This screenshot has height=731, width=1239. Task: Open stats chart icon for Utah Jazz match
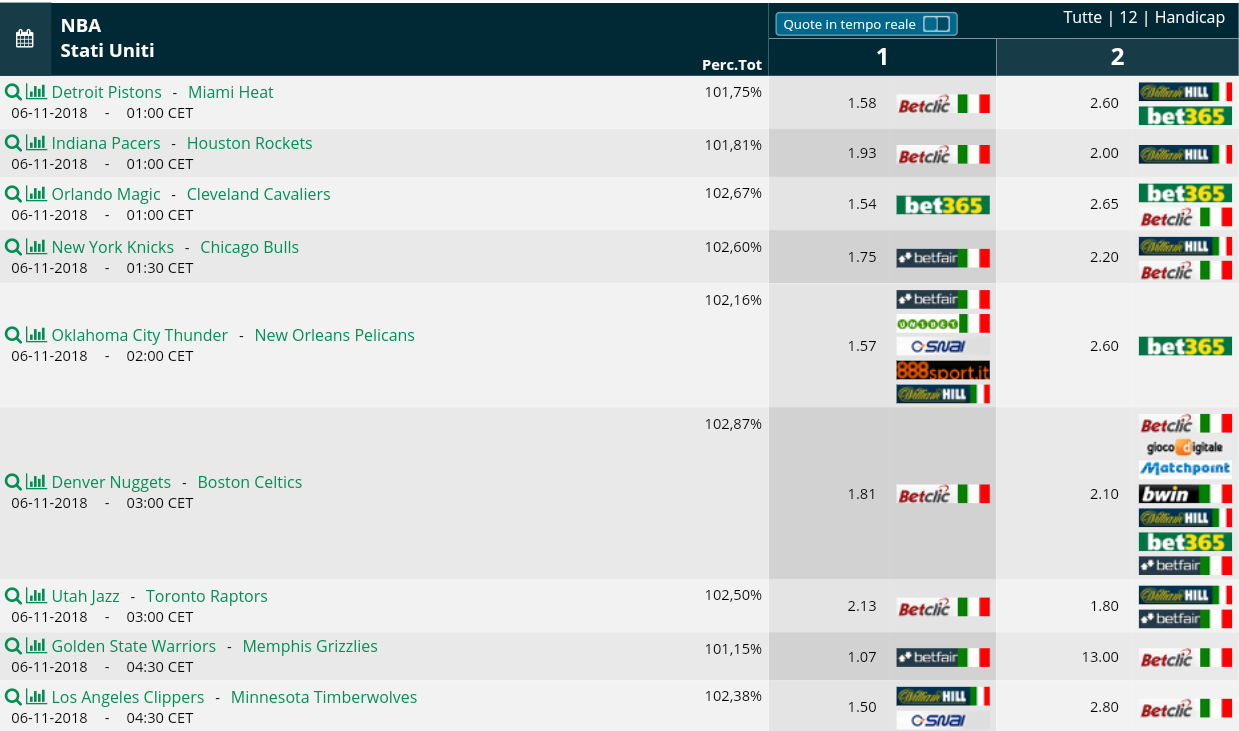36,596
